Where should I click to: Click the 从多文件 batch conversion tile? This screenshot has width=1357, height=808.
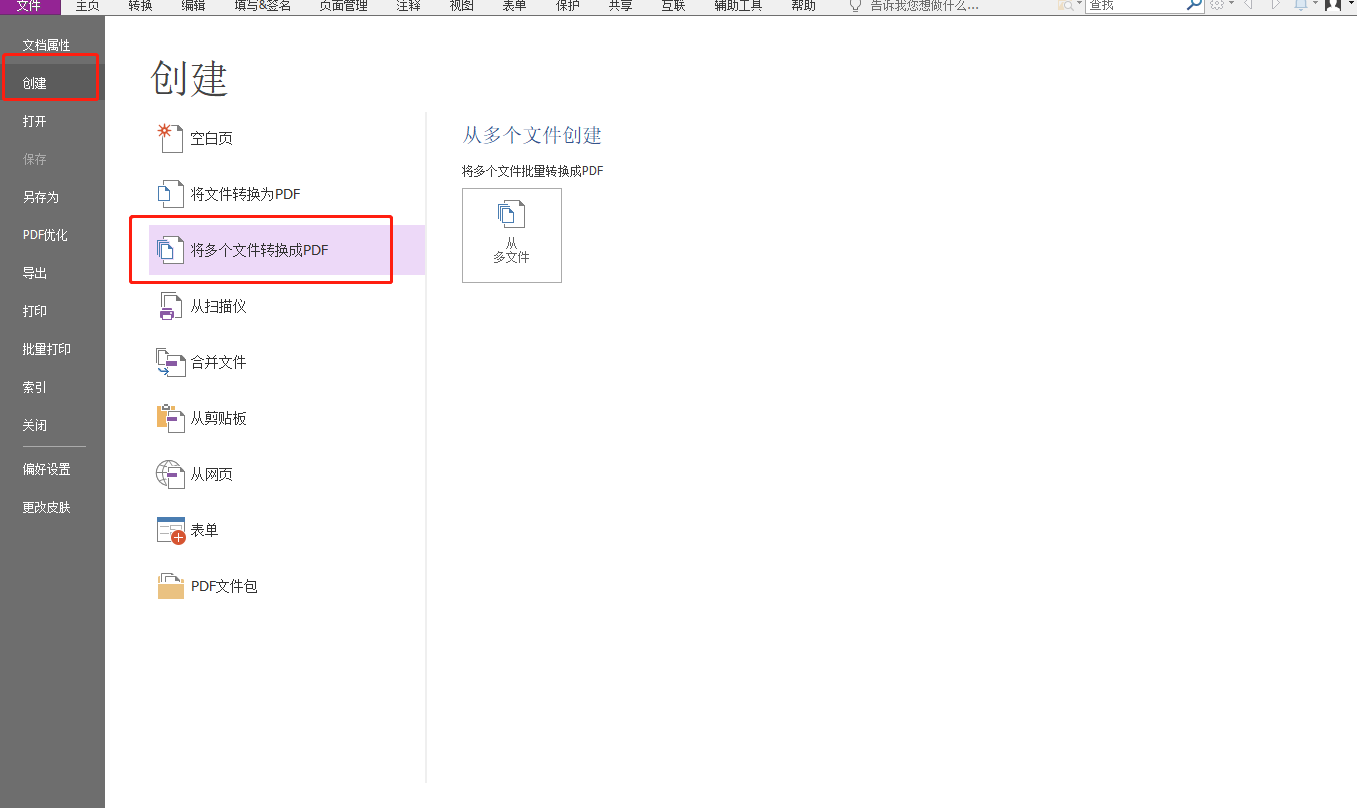point(512,235)
